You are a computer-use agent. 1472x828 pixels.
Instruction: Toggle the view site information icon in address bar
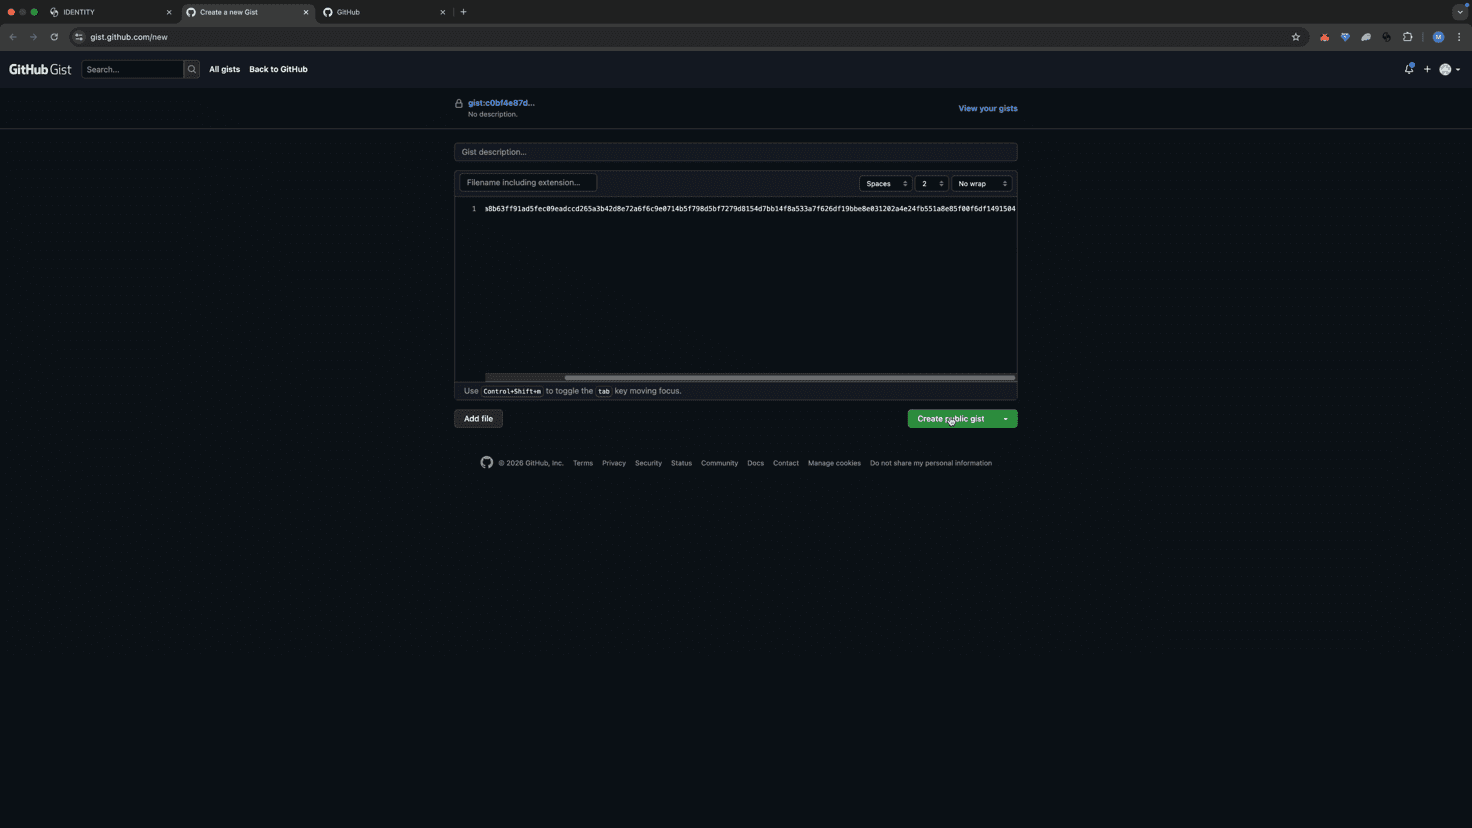[78, 36]
